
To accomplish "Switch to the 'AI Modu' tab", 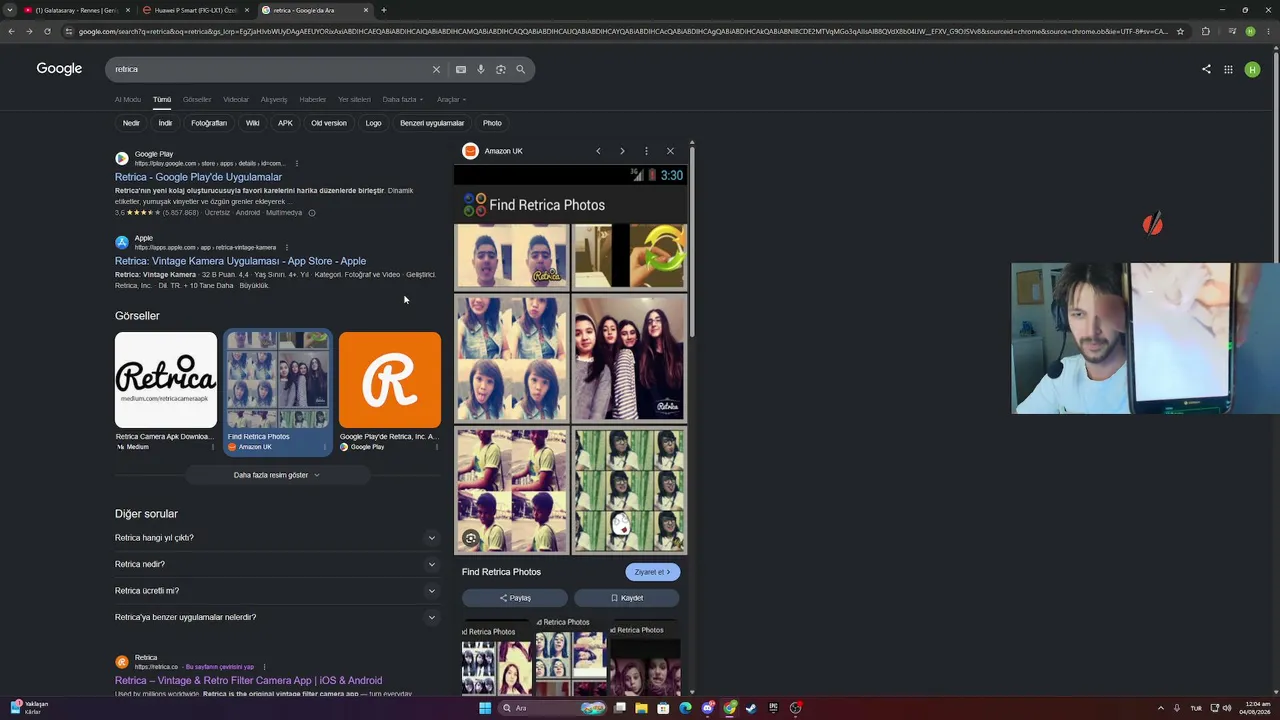I will coord(128,99).
